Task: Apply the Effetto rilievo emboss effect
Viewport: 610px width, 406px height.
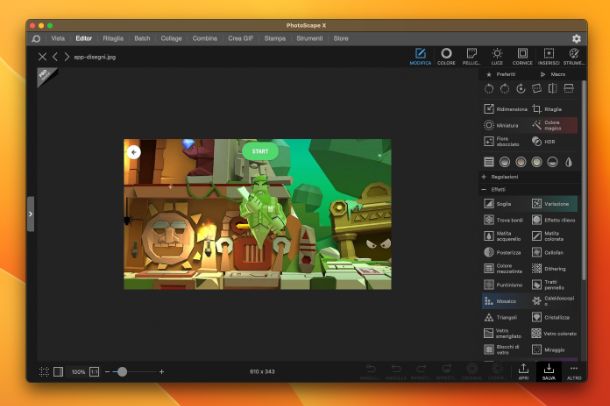Action: 554,220
